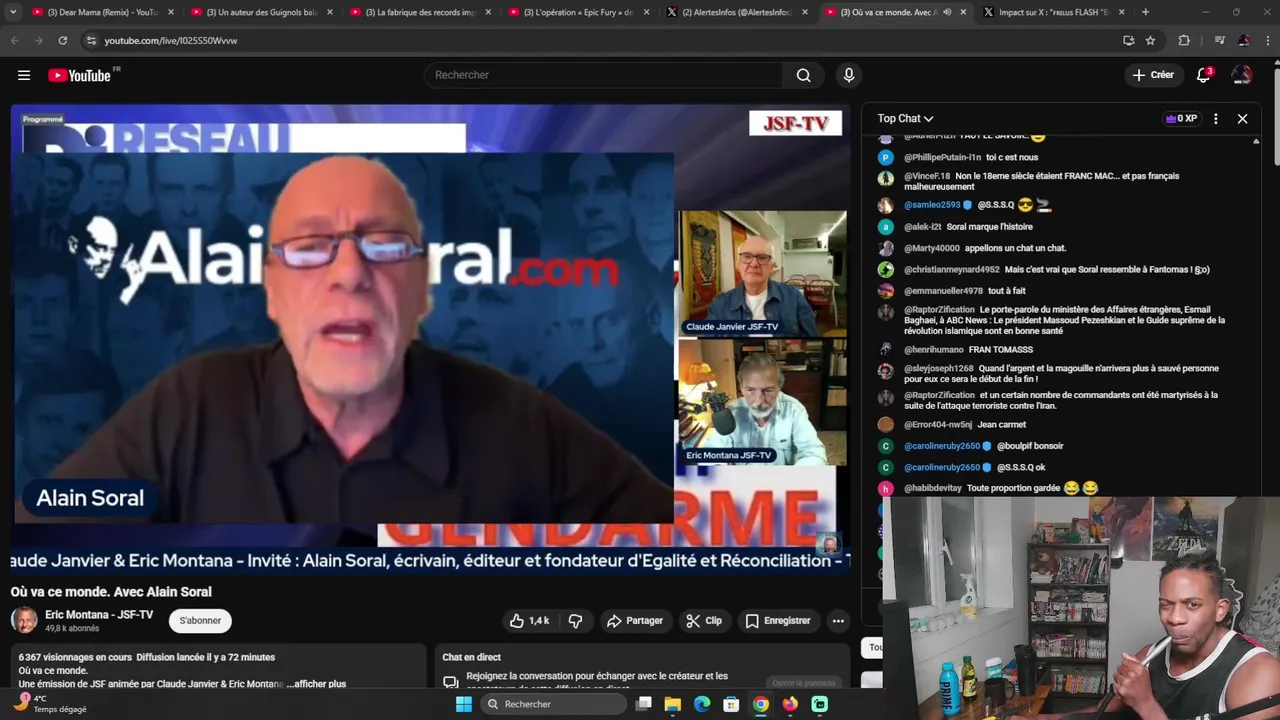Open the account avatar menu
The image size is (1280, 720).
1241,75
